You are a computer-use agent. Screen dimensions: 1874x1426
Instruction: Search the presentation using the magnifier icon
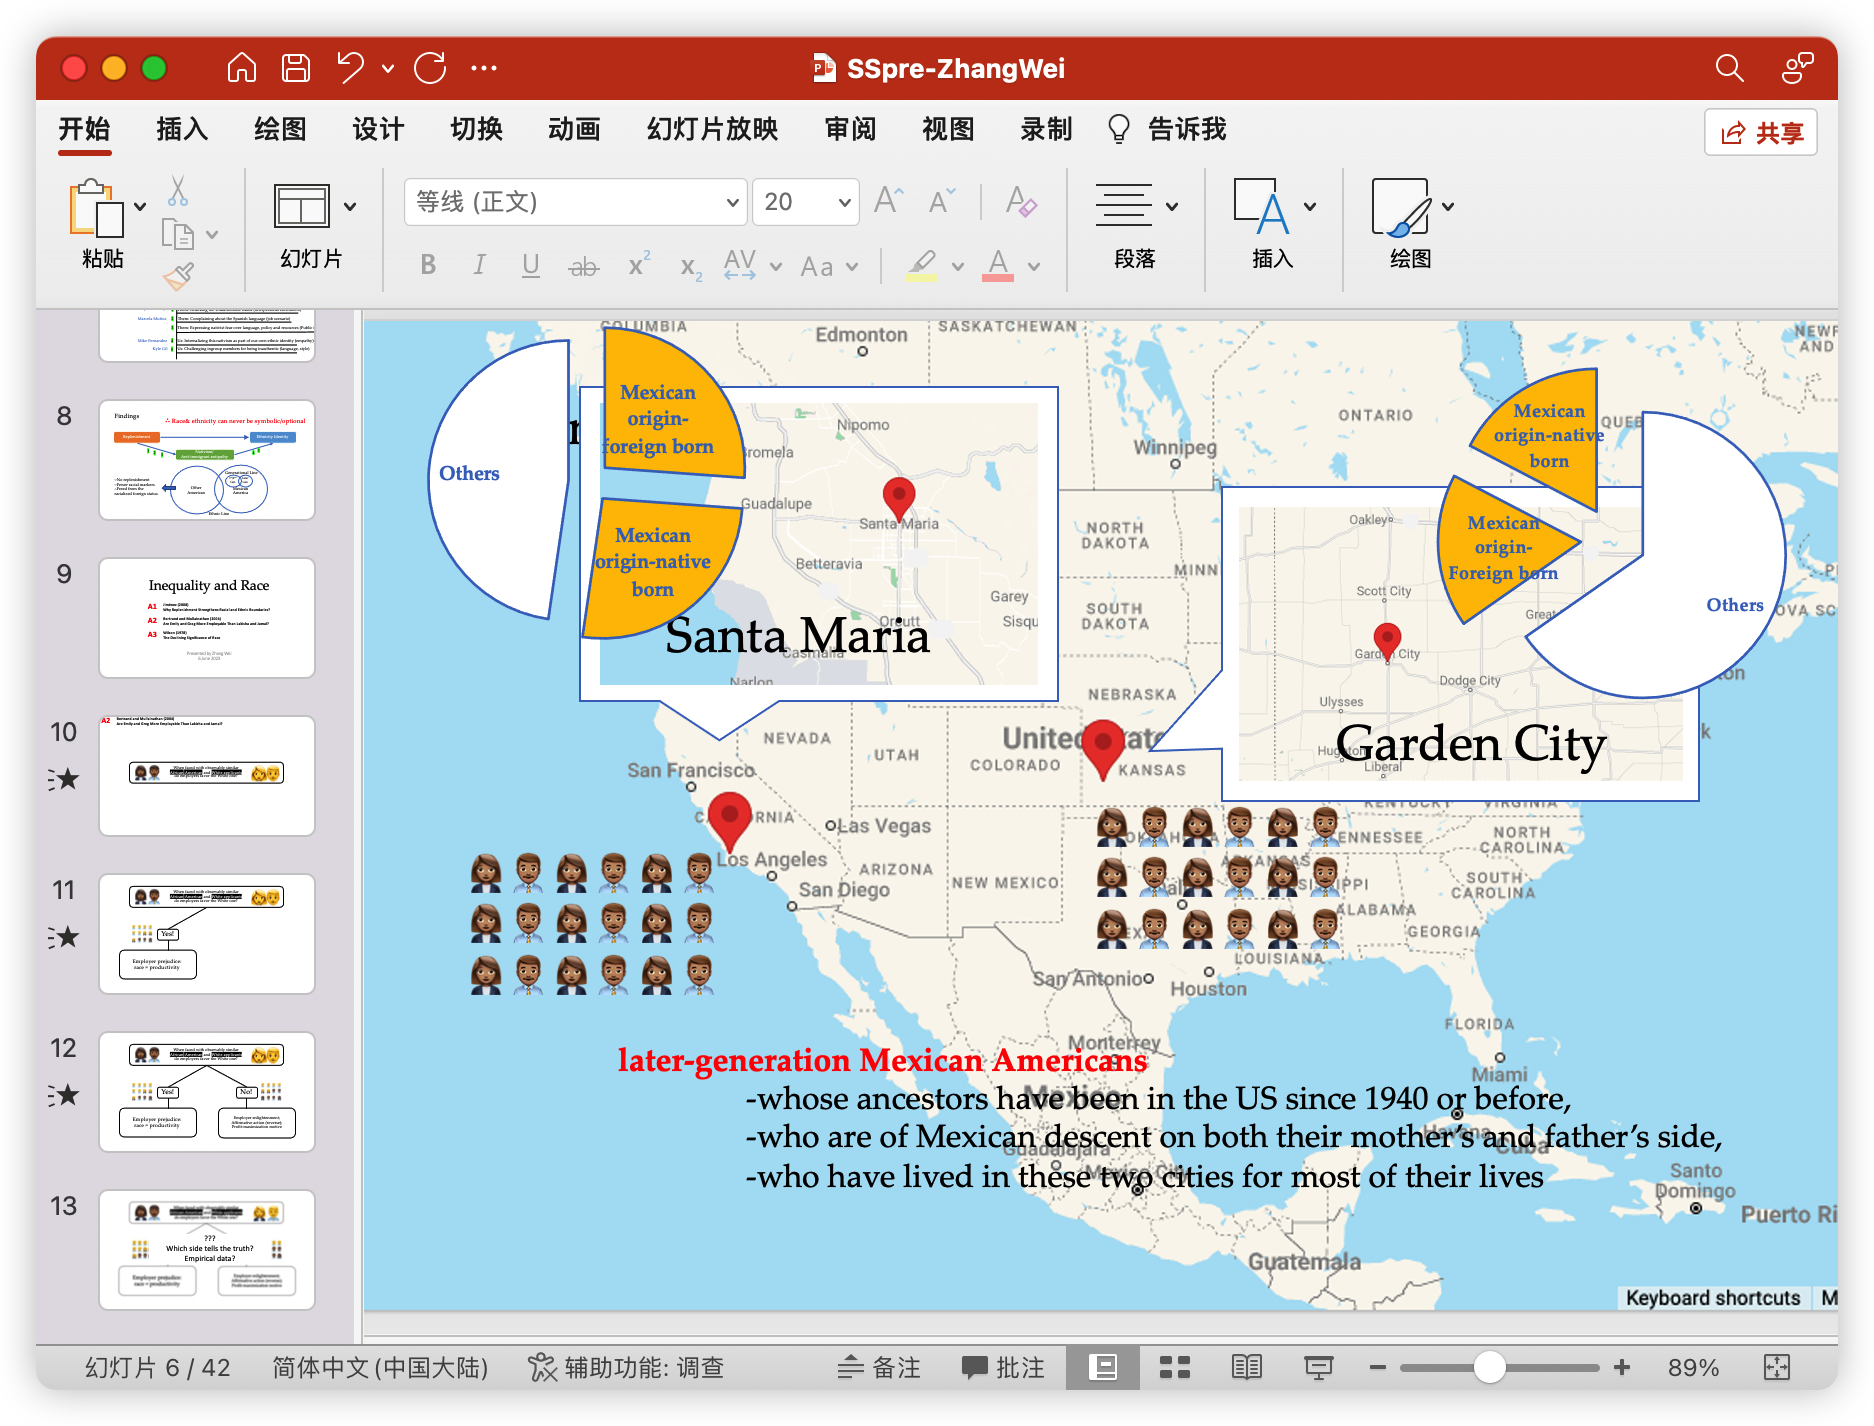1729,68
